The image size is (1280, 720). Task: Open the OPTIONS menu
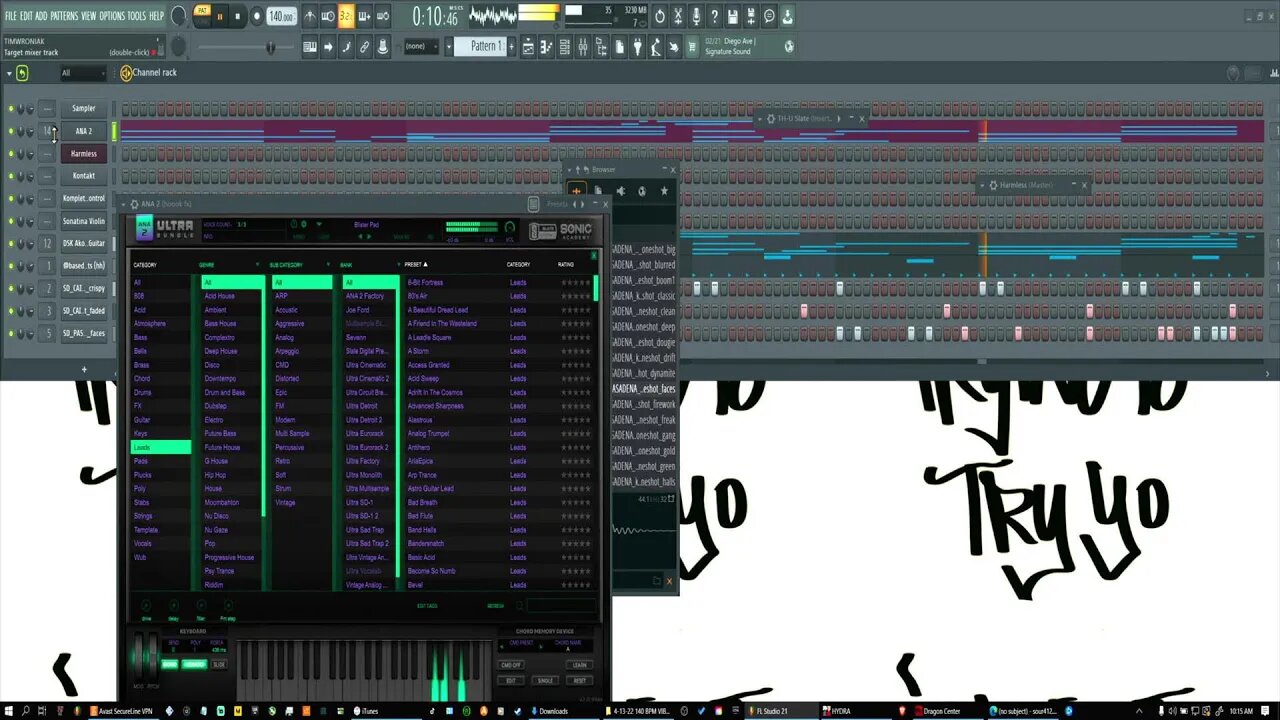point(112,16)
